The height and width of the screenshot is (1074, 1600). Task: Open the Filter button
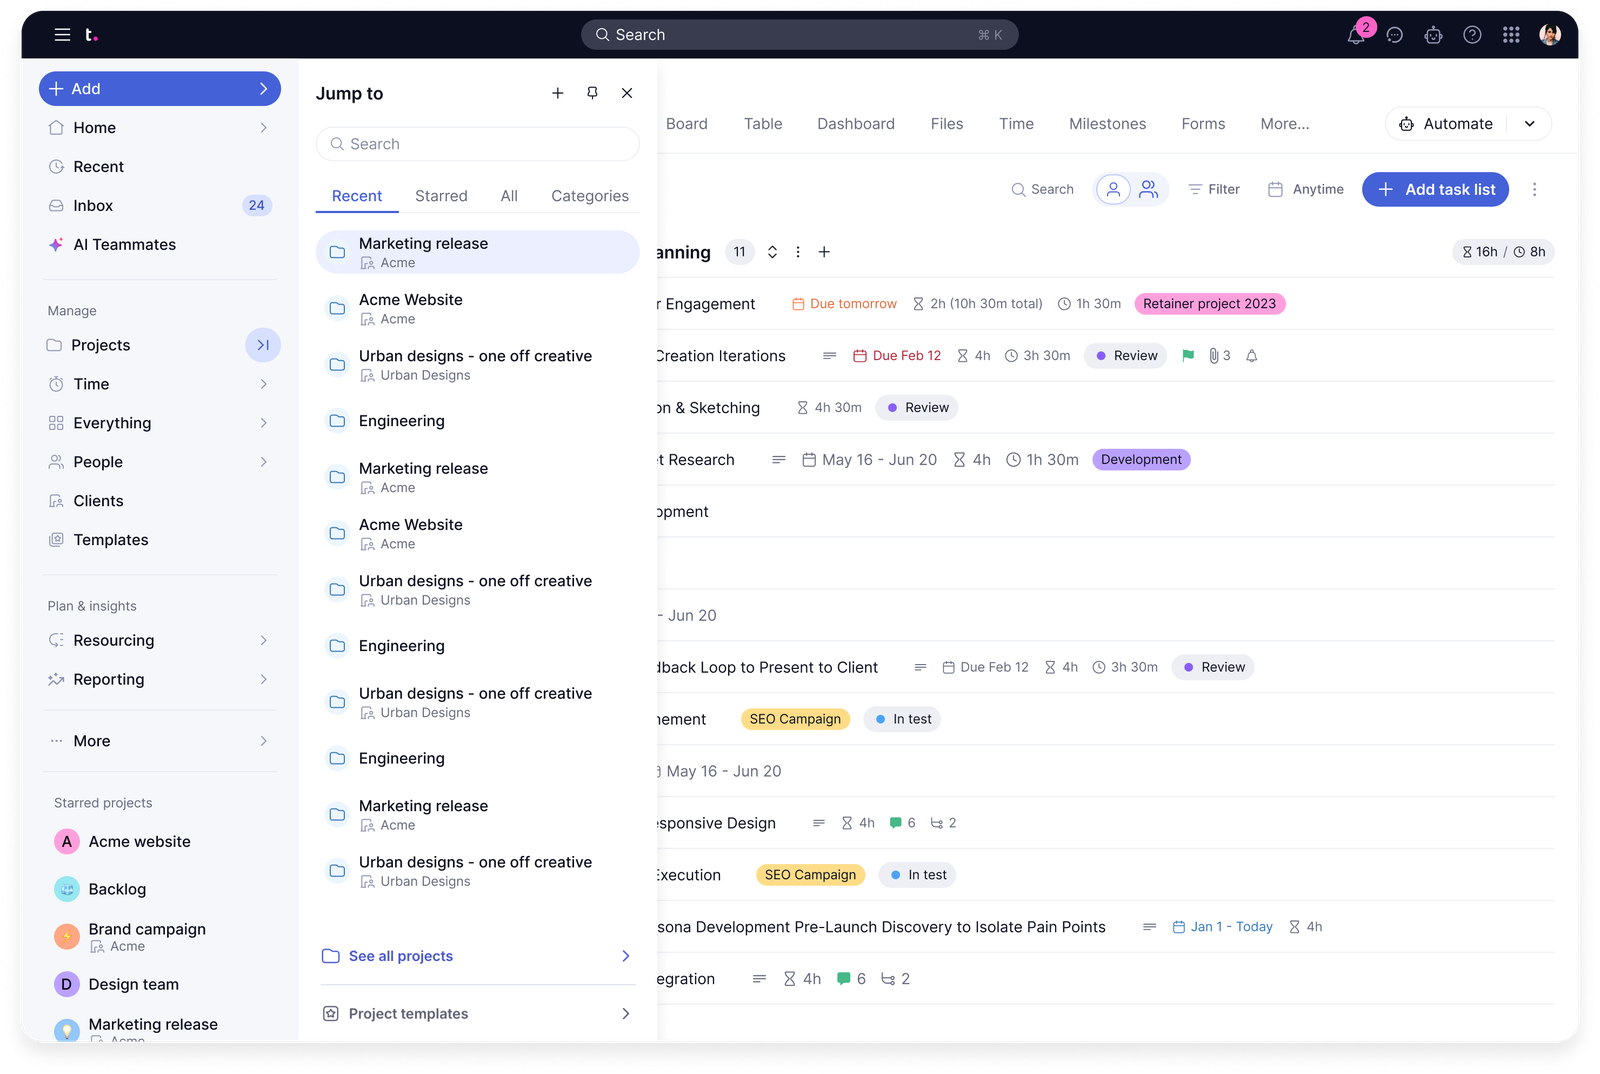[1214, 189]
